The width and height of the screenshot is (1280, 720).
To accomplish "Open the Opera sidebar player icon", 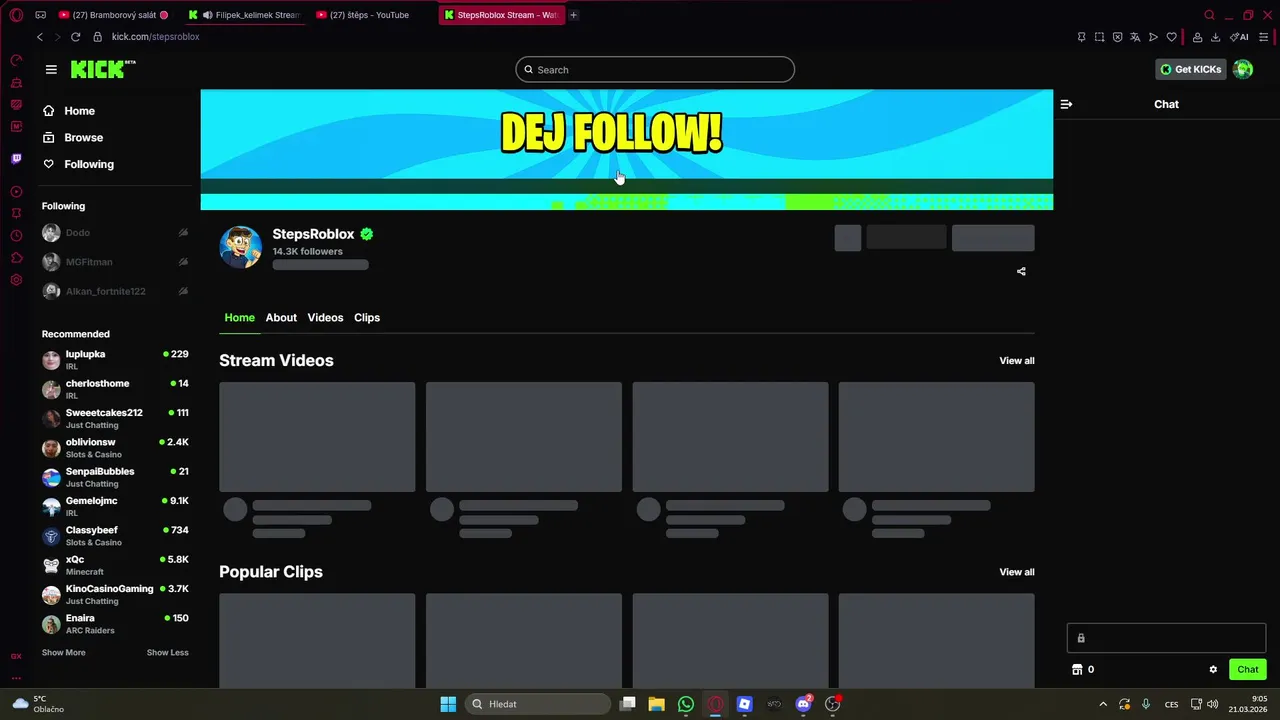I will pyautogui.click(x=16, y=192).
